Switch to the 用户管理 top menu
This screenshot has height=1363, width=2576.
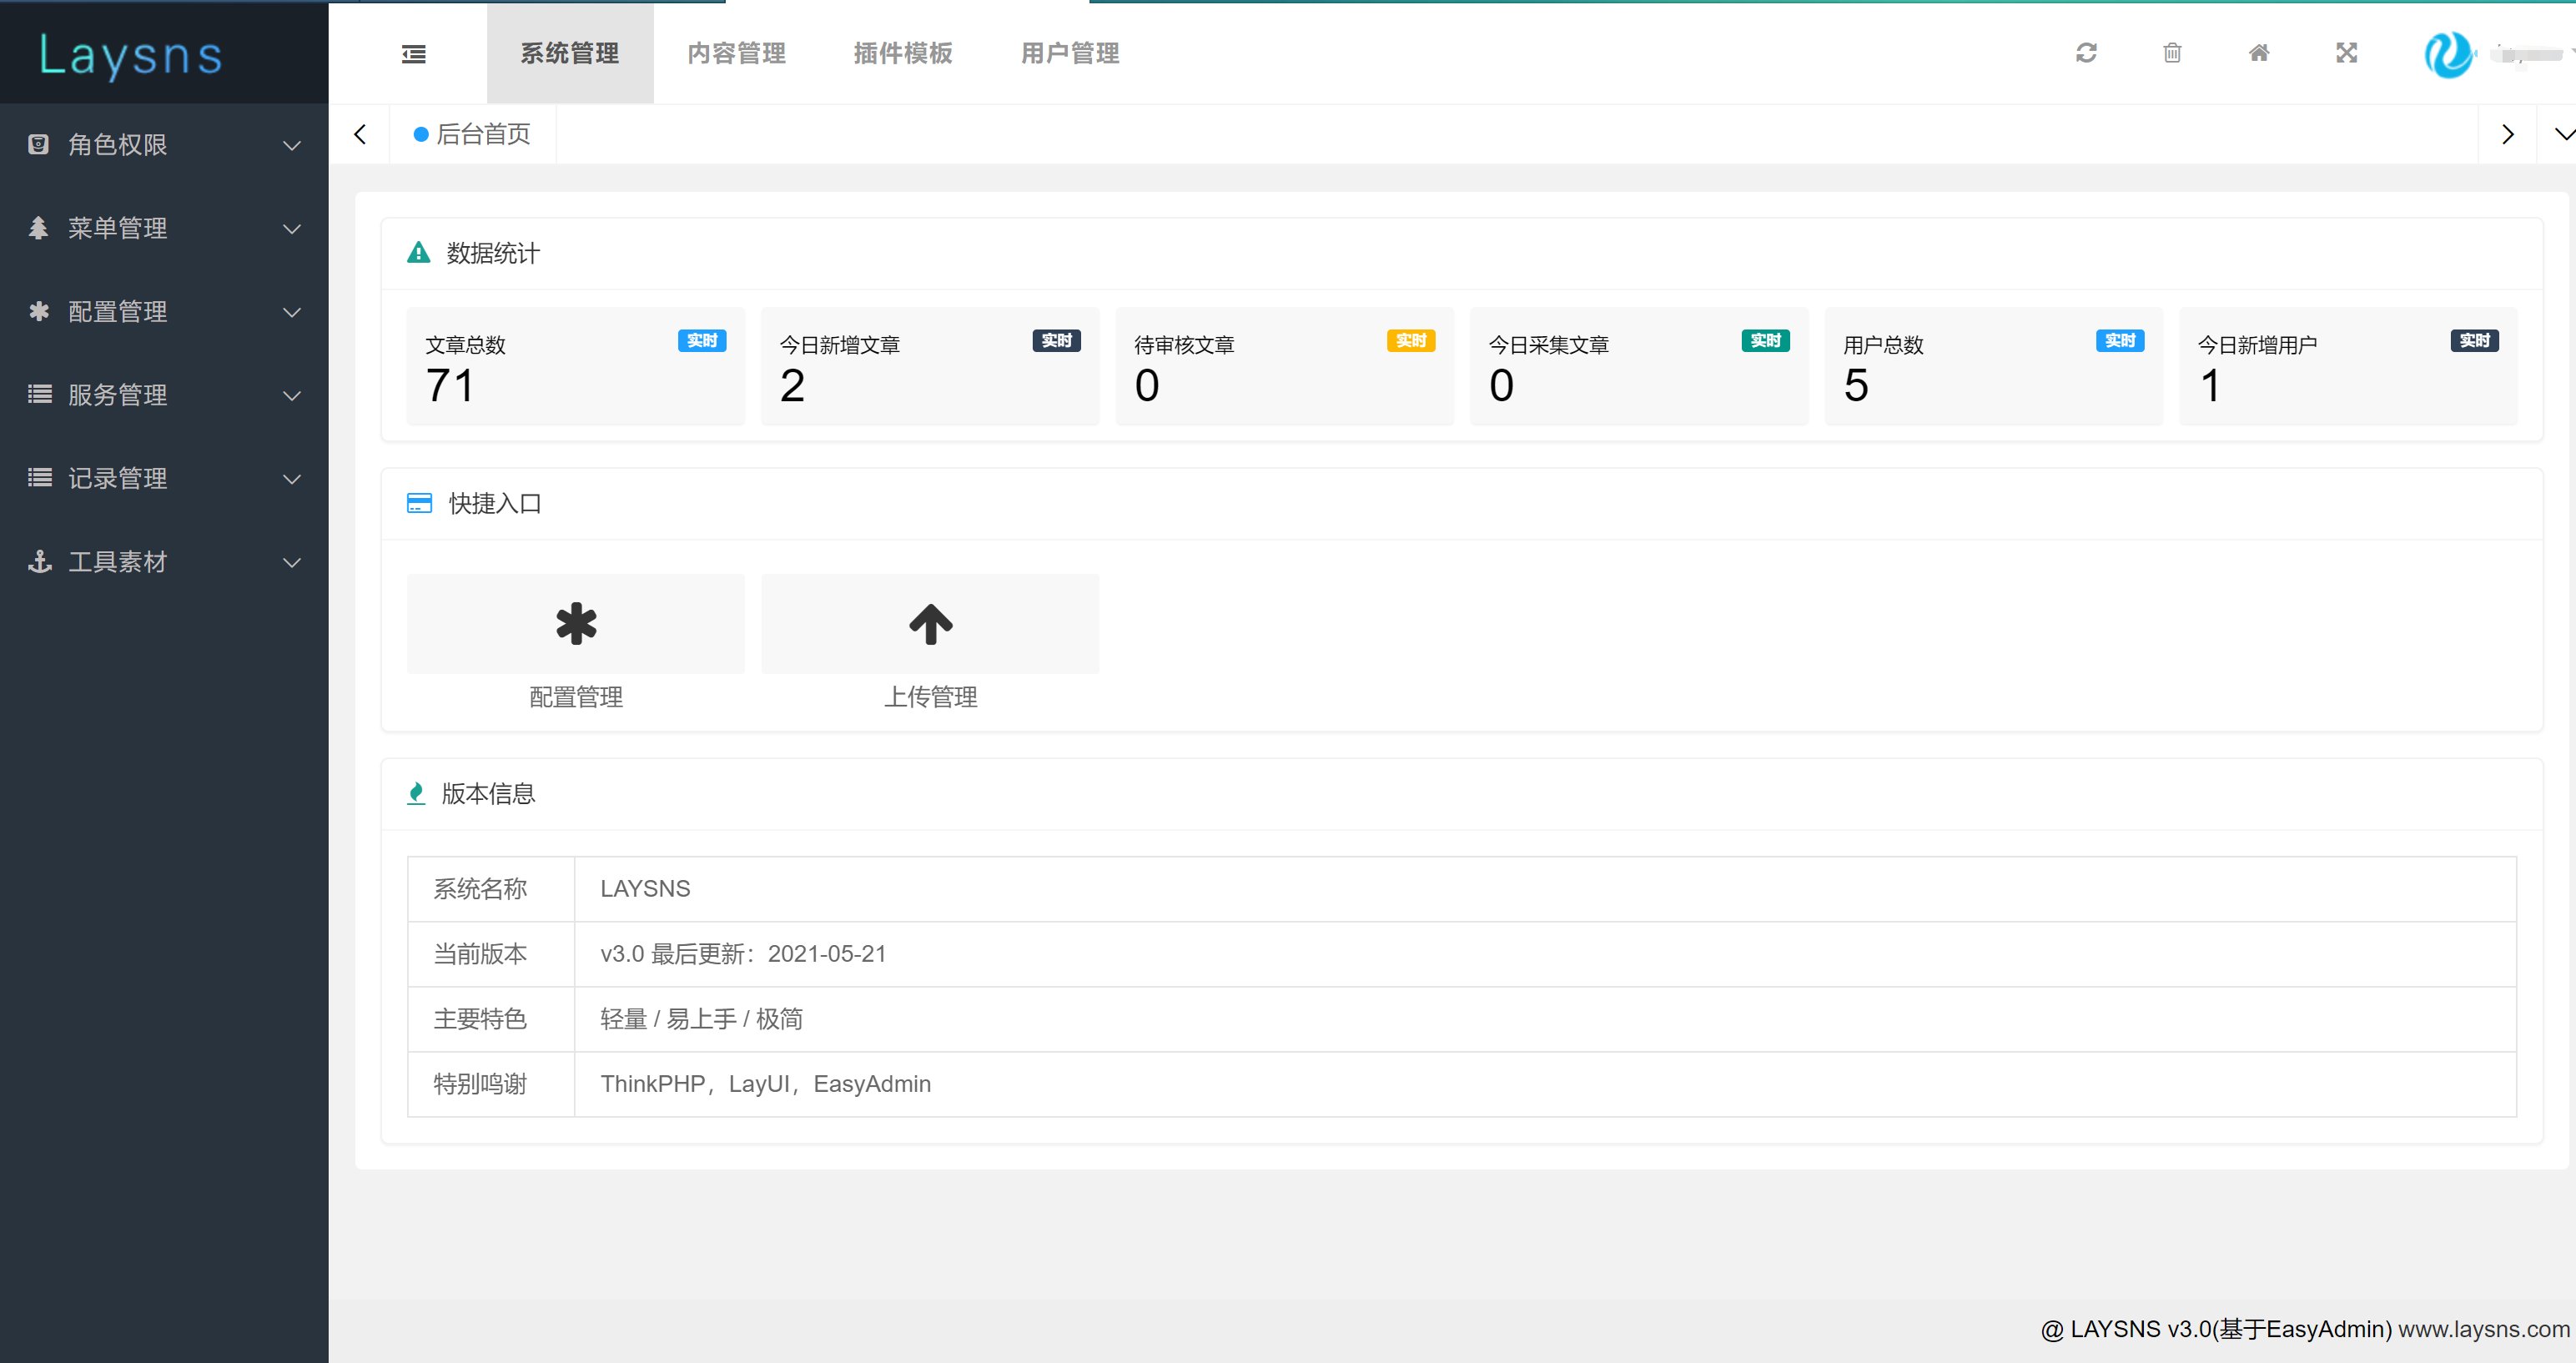click(x=1070, y=53)
